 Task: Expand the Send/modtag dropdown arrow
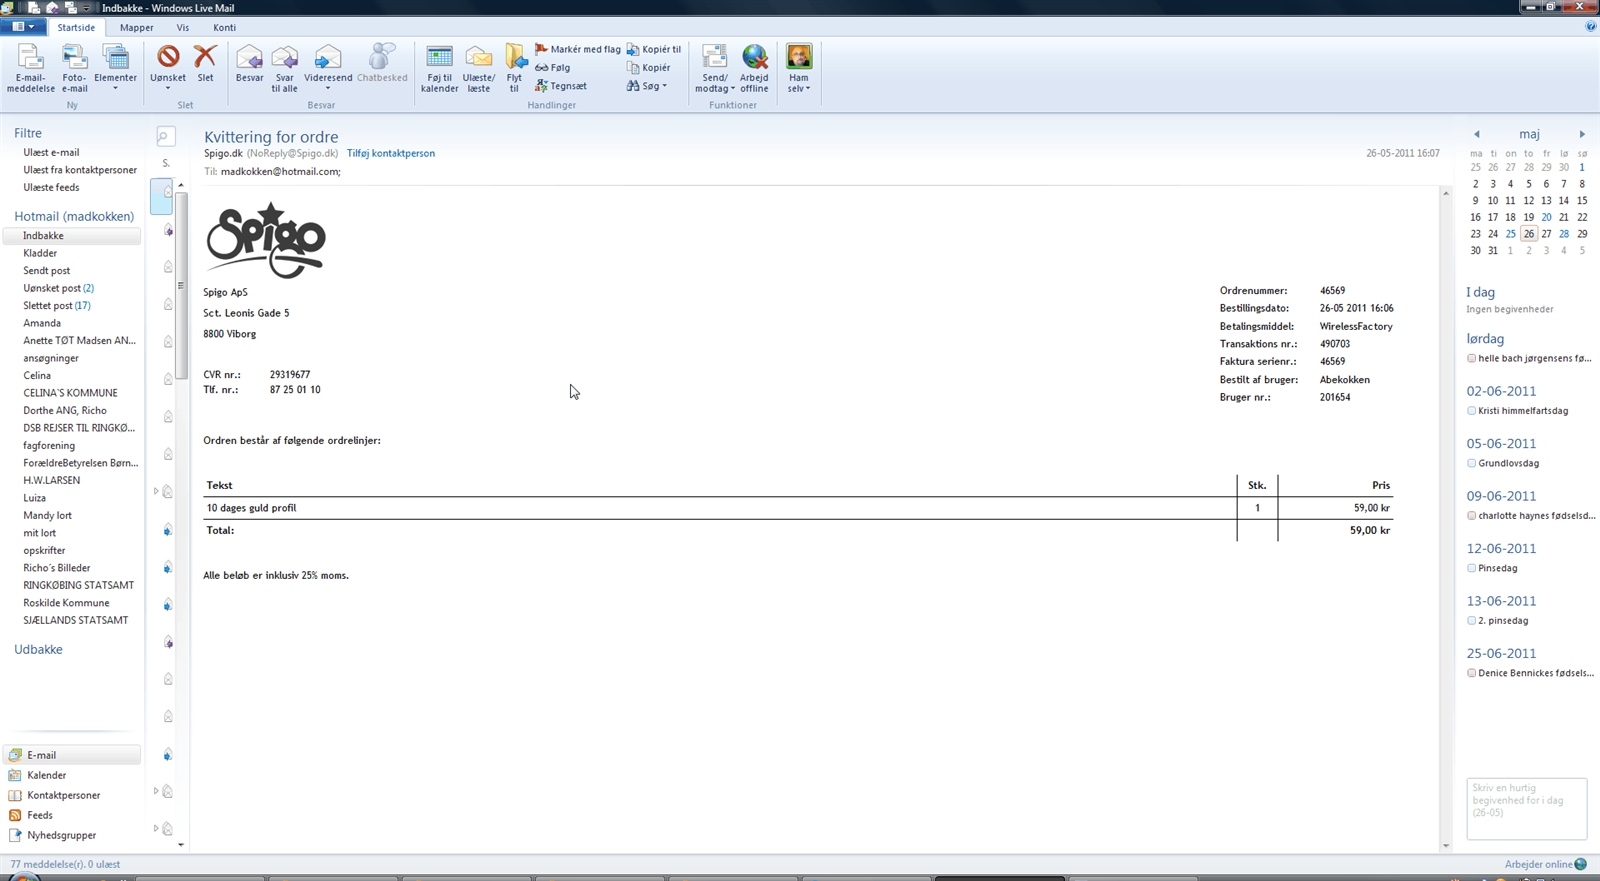[x=732, y=89]
